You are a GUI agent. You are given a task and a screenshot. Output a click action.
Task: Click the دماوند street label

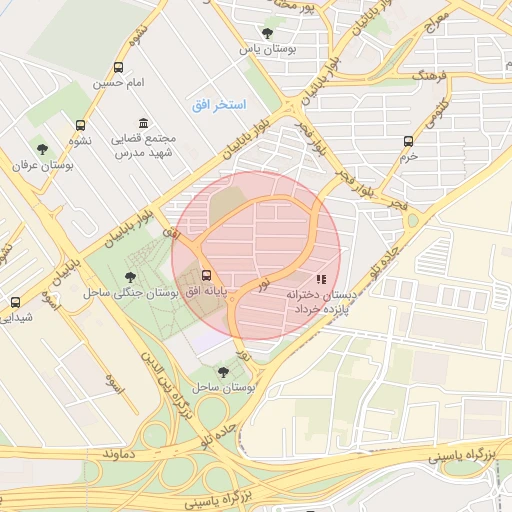[x=119, y=454]
